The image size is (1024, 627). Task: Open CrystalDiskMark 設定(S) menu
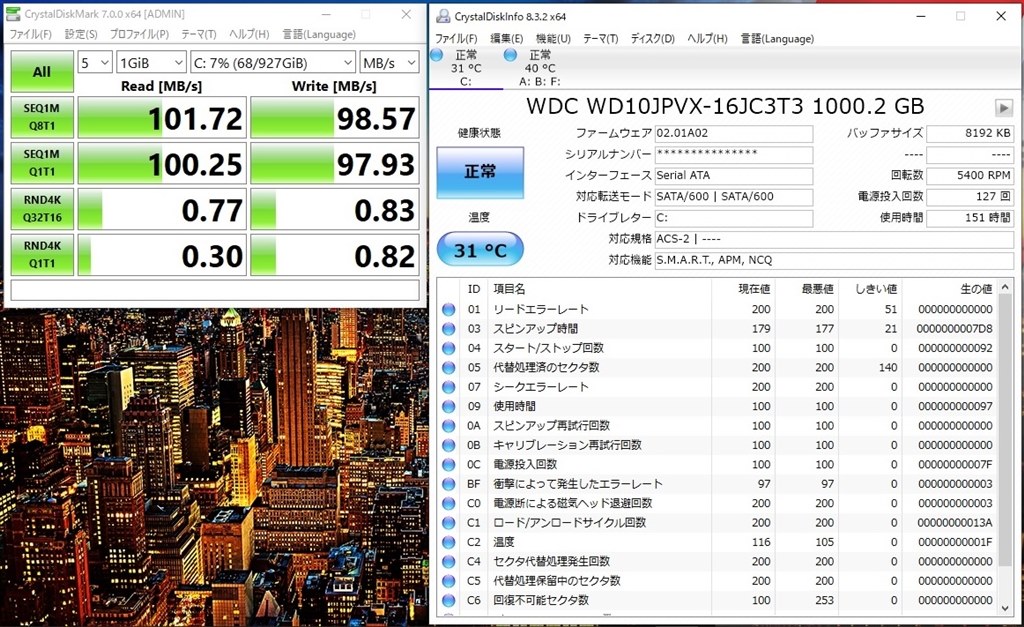point(81,34)
